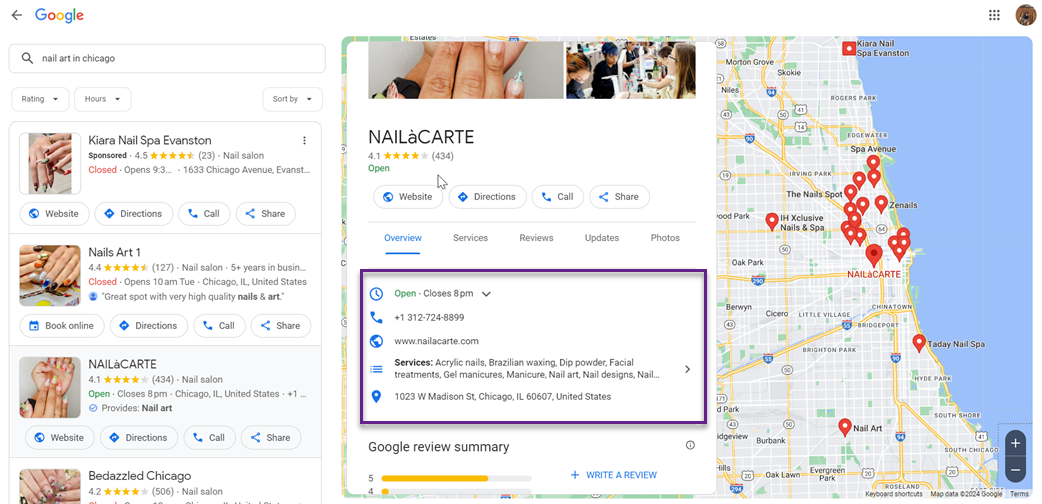
Task: Switch to the Reviews tab
Action: (536, 238)
